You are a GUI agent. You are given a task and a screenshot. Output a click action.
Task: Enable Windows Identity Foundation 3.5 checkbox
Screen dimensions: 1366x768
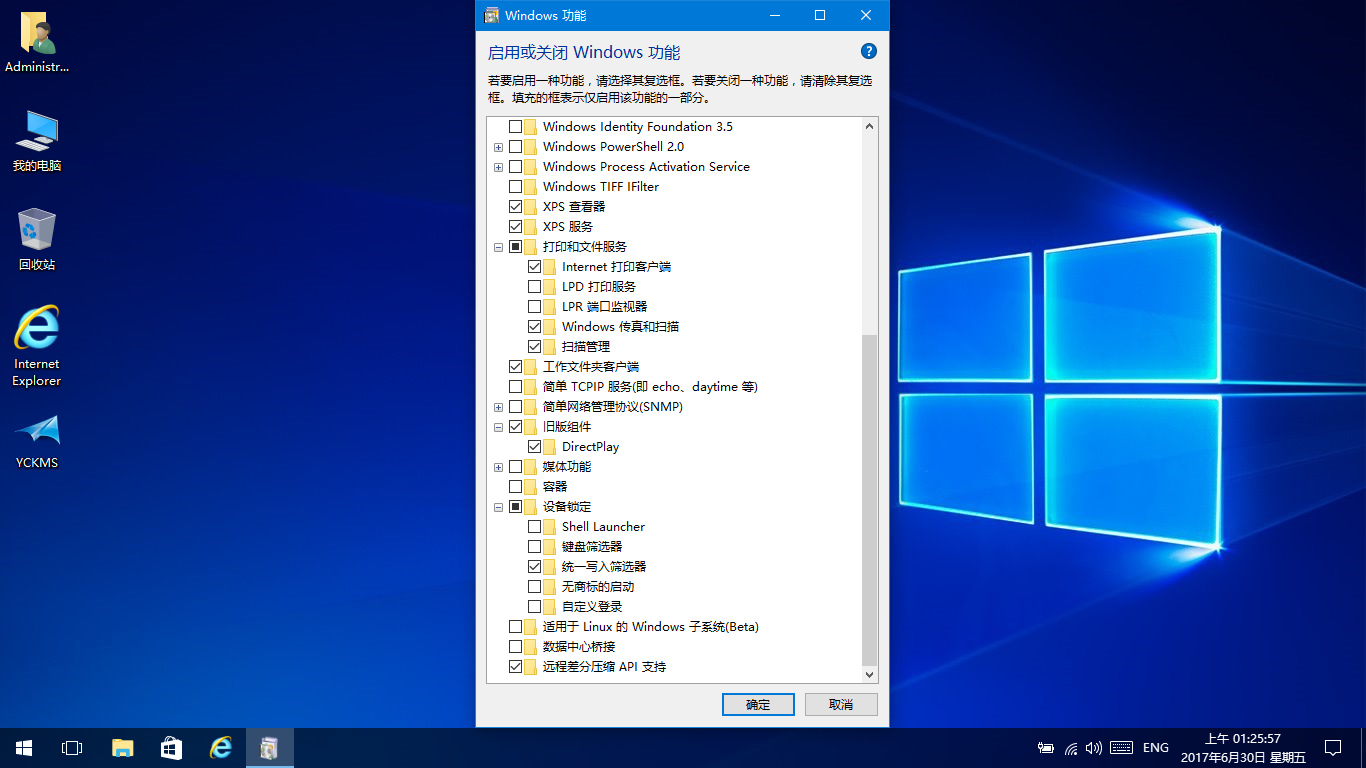coord(516,127)
